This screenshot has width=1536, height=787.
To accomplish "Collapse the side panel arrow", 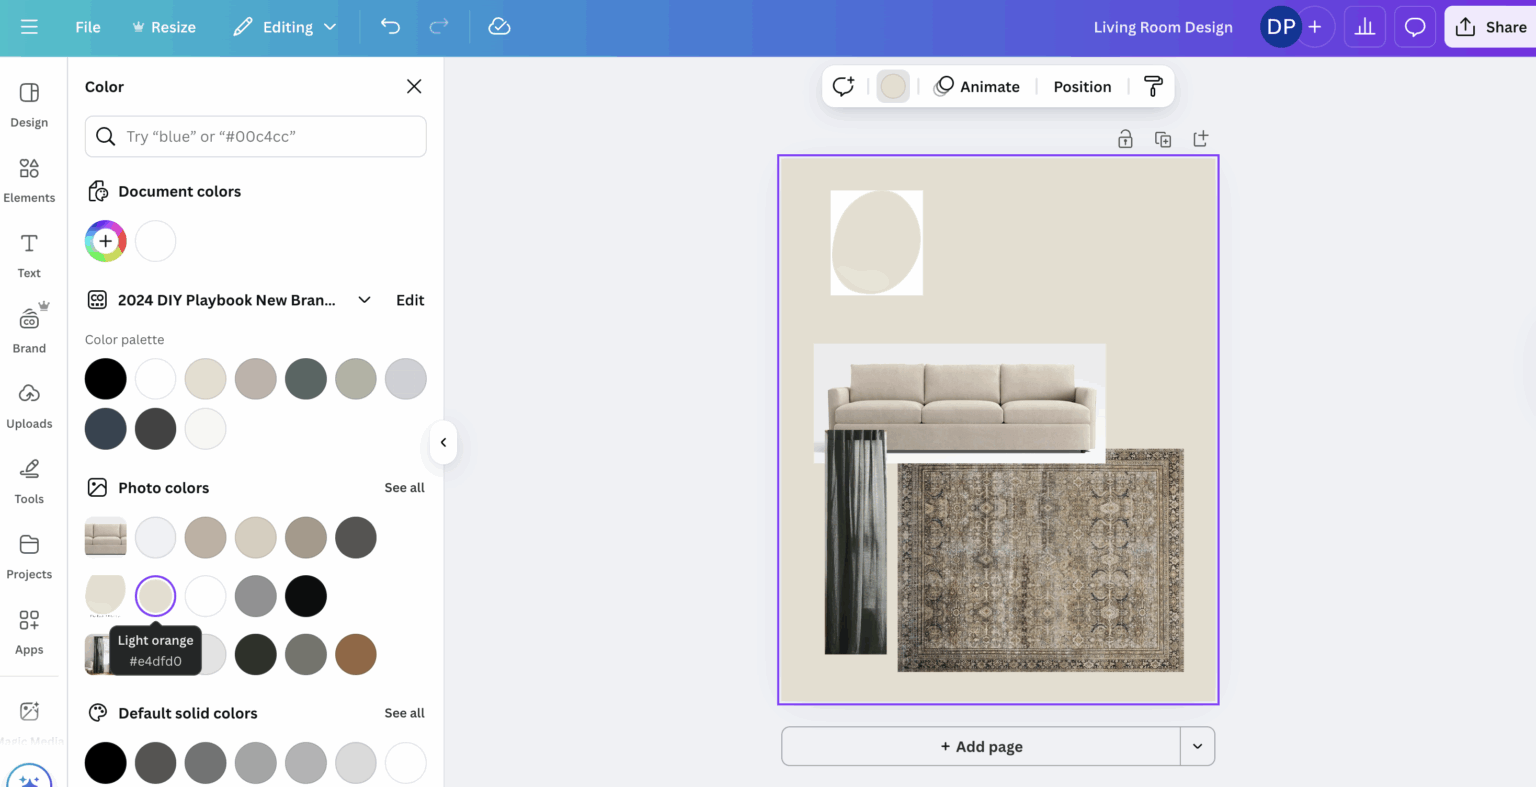I will [x=443, y=442].
